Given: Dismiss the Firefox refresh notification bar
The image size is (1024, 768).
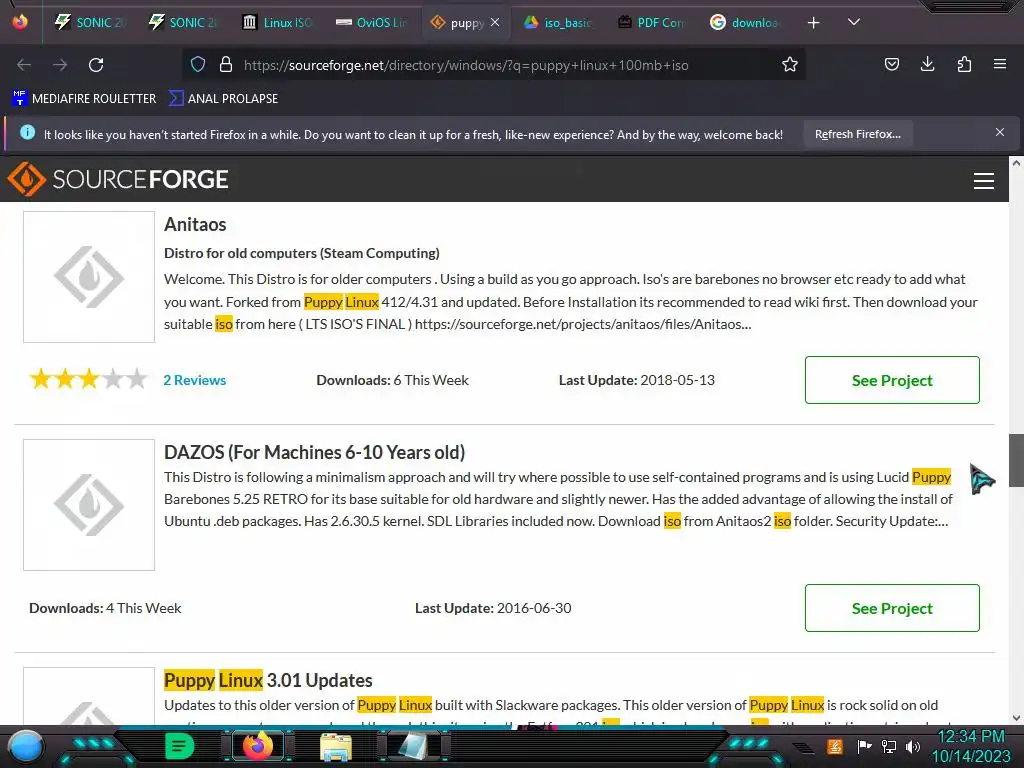Looking at the screenshot, I should tap(999, 133).
